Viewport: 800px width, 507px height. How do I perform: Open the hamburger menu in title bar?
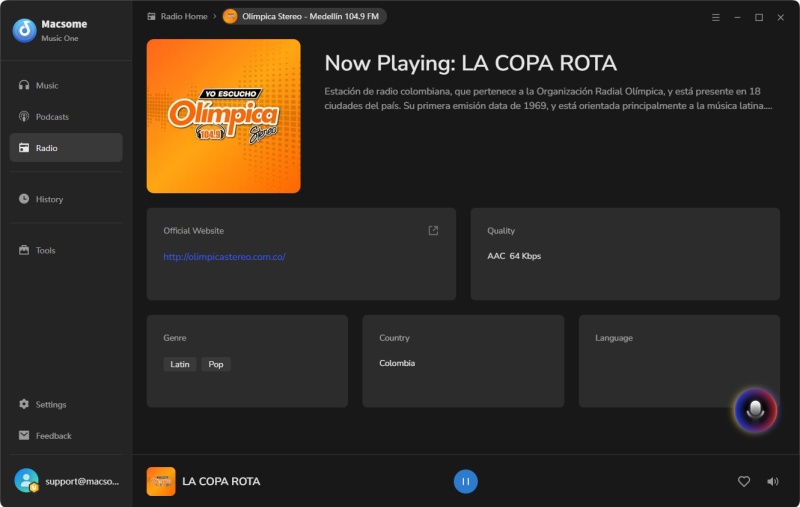716,17
